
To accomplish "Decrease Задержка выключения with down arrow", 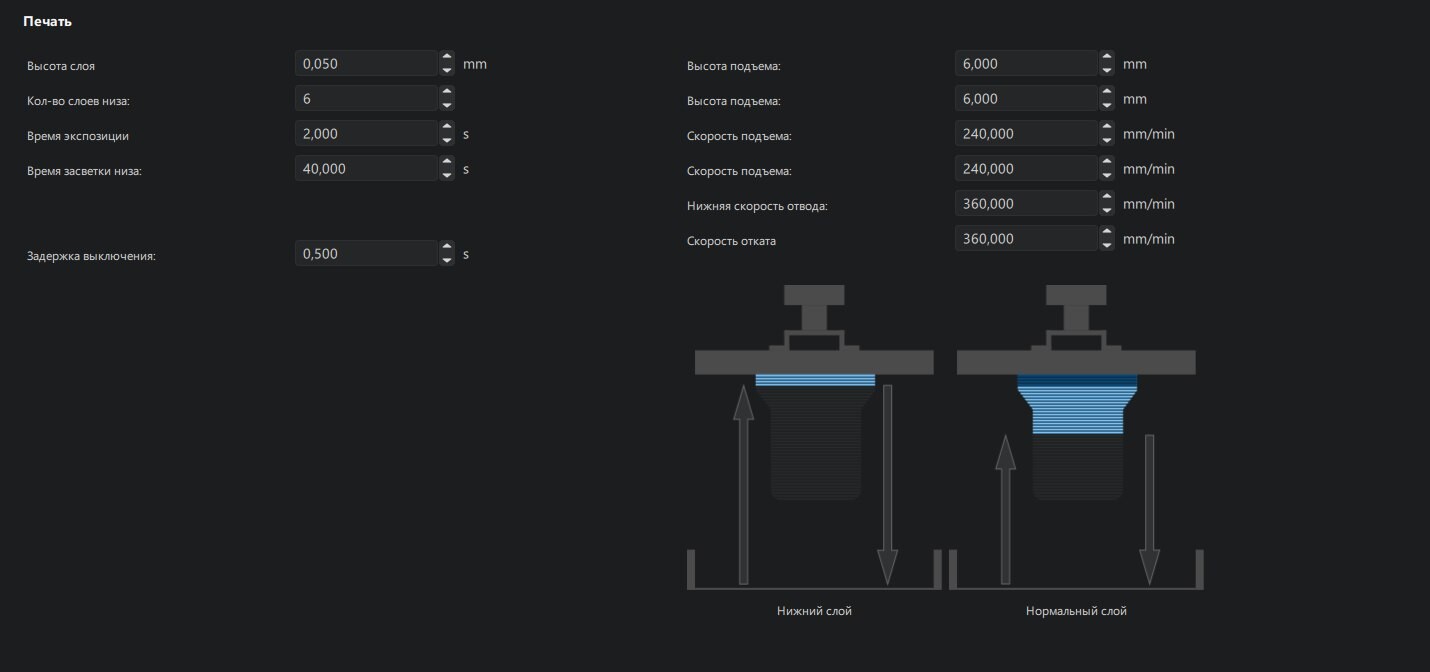I will (447, 260).
